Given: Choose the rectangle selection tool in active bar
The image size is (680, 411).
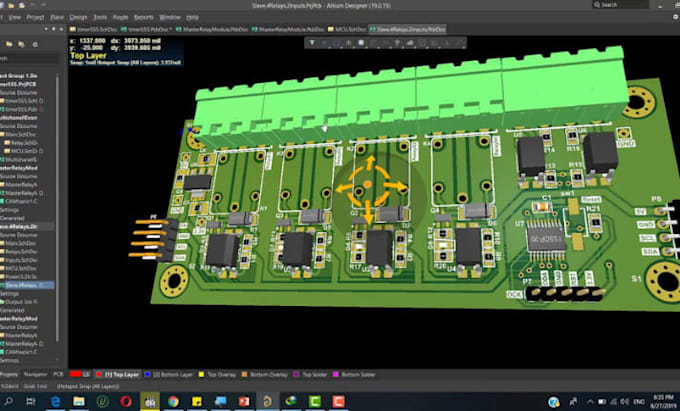Looking at the screenshot, I should pyautogui.click(x=337, y=43).
